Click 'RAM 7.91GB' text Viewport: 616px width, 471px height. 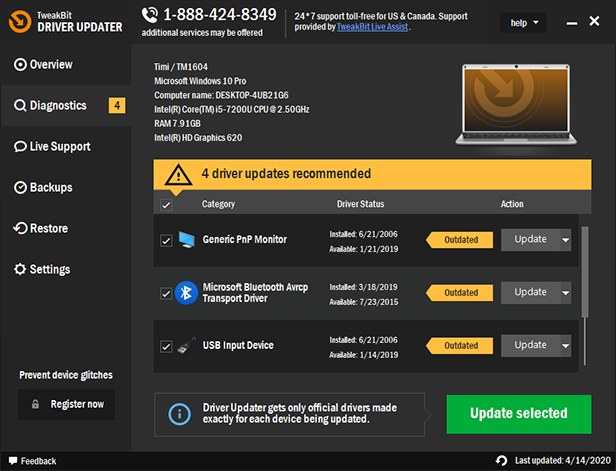tap(177, 123)
